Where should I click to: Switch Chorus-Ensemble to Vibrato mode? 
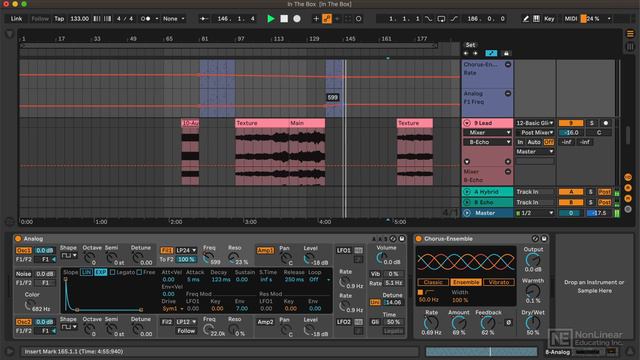[499, 282]
